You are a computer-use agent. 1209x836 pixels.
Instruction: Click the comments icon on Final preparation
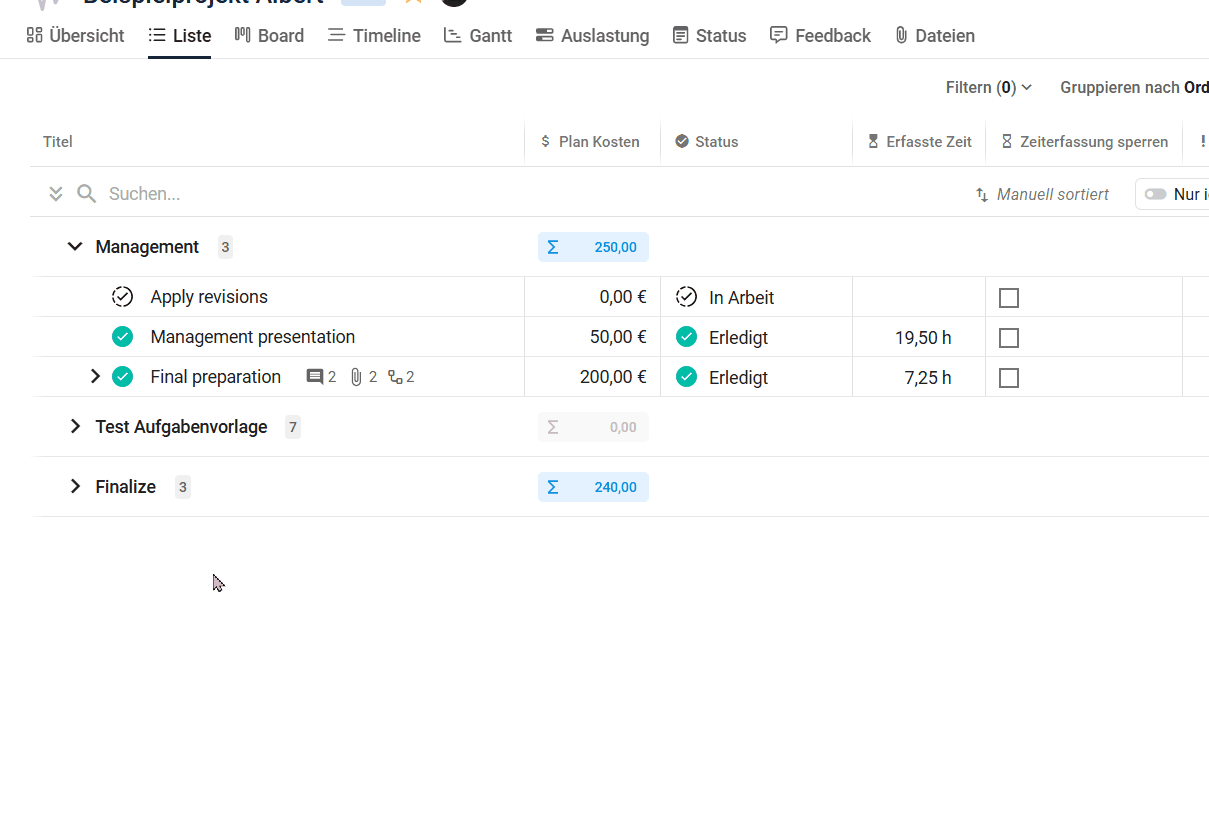pyautogui.click(x=315, y=377)
